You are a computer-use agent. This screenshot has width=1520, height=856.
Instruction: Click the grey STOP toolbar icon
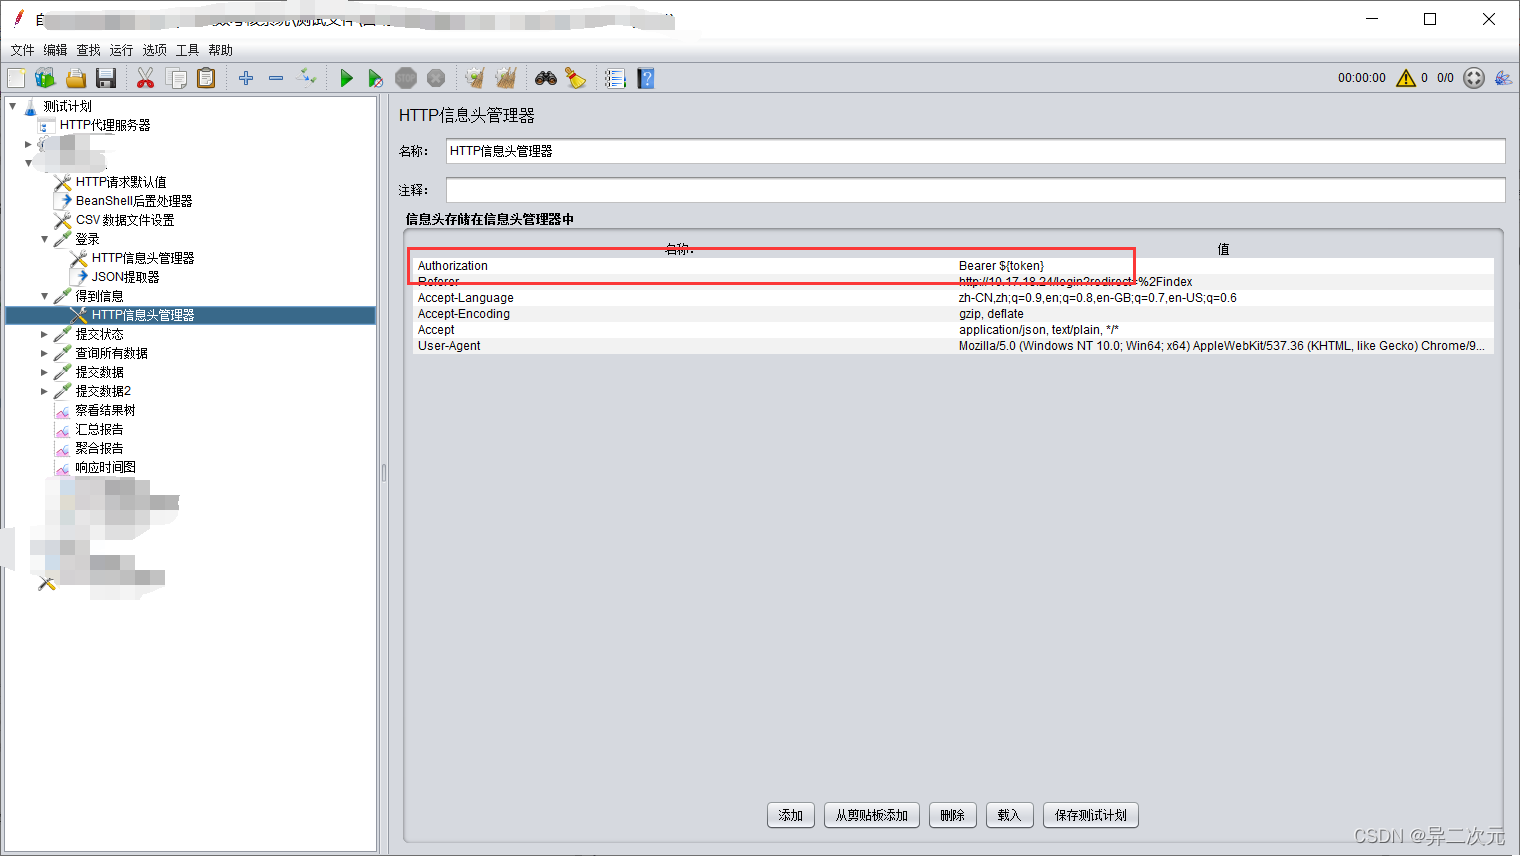406,78
